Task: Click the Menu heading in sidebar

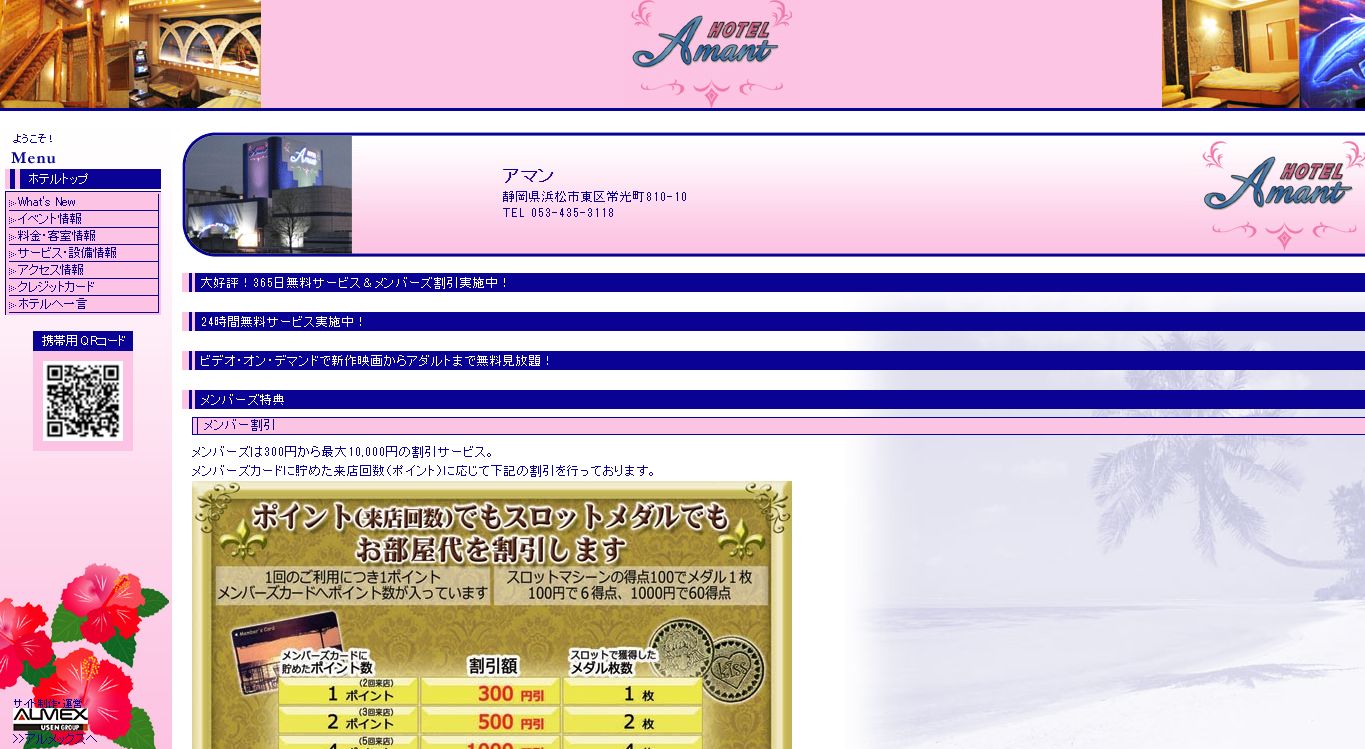Action: [x=34, y=158]
